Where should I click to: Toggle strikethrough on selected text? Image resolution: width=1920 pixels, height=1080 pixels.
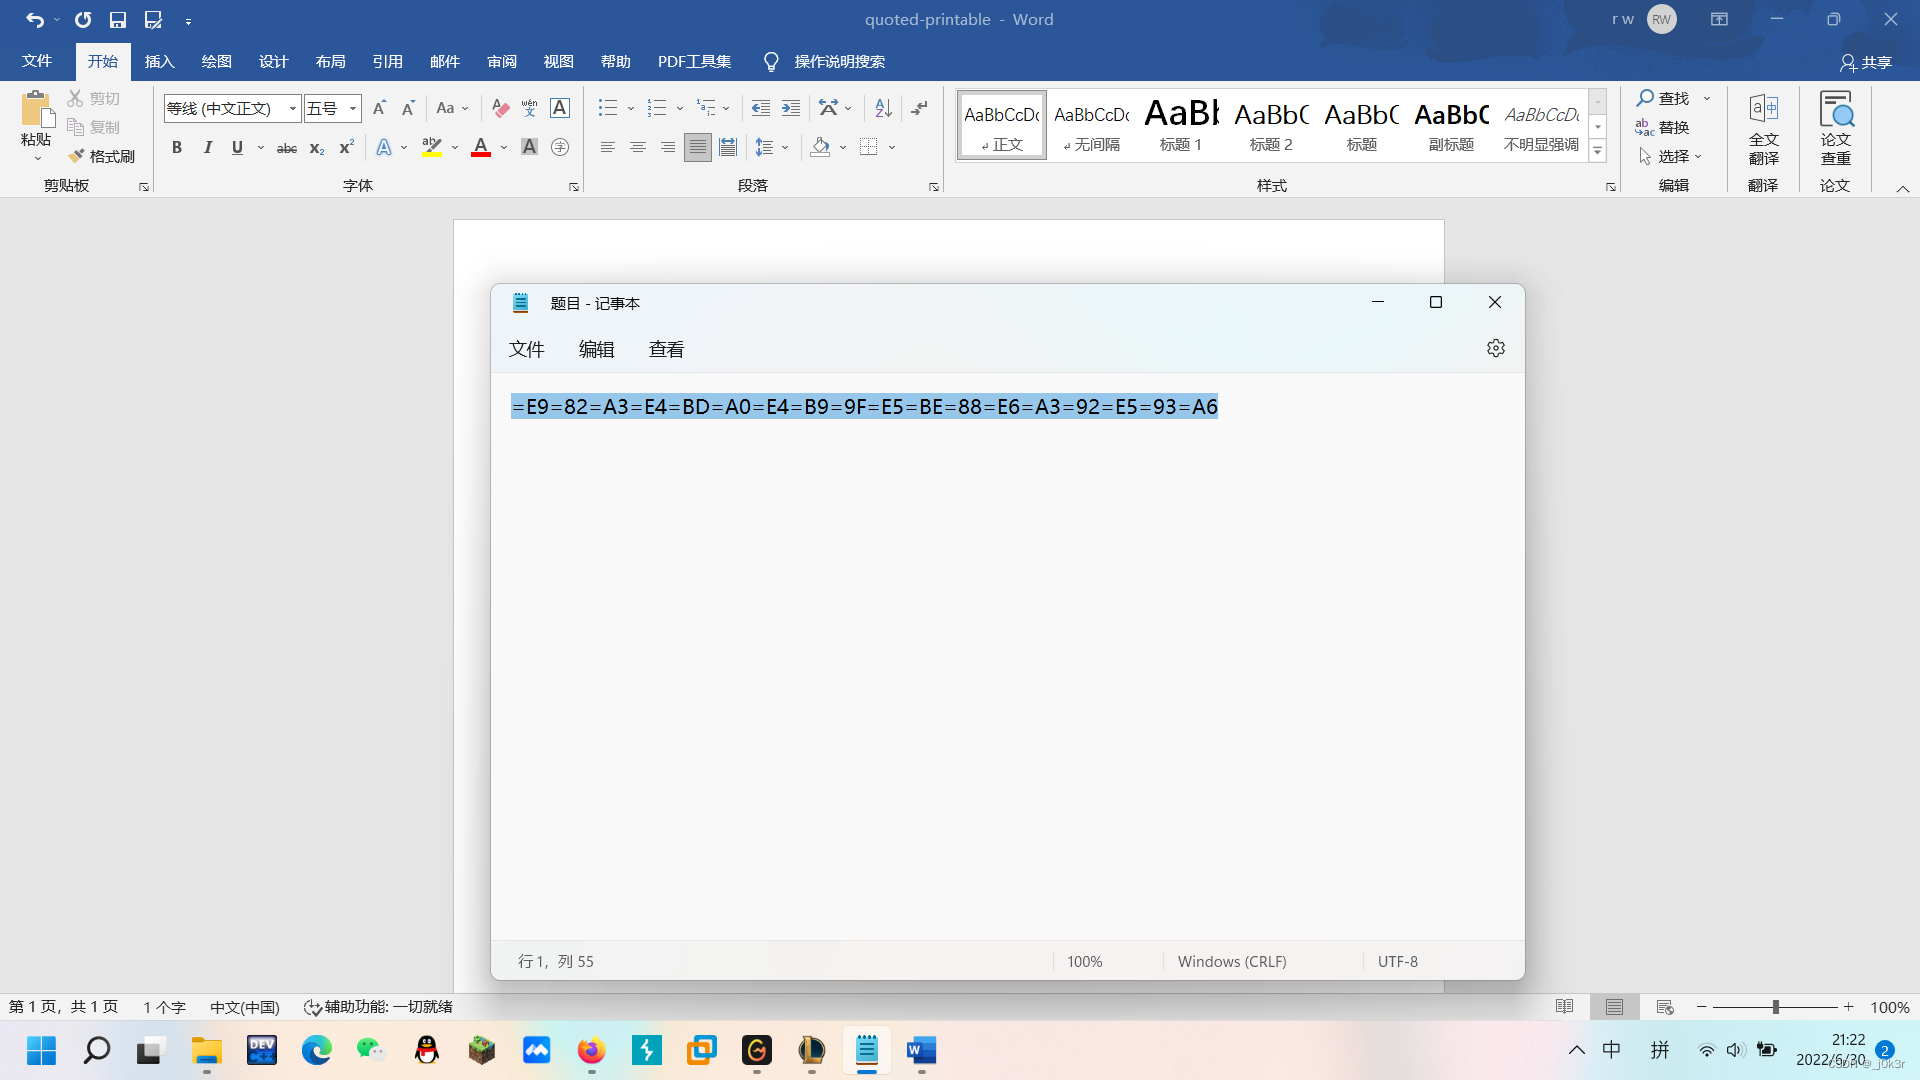[x=286, y=147]
